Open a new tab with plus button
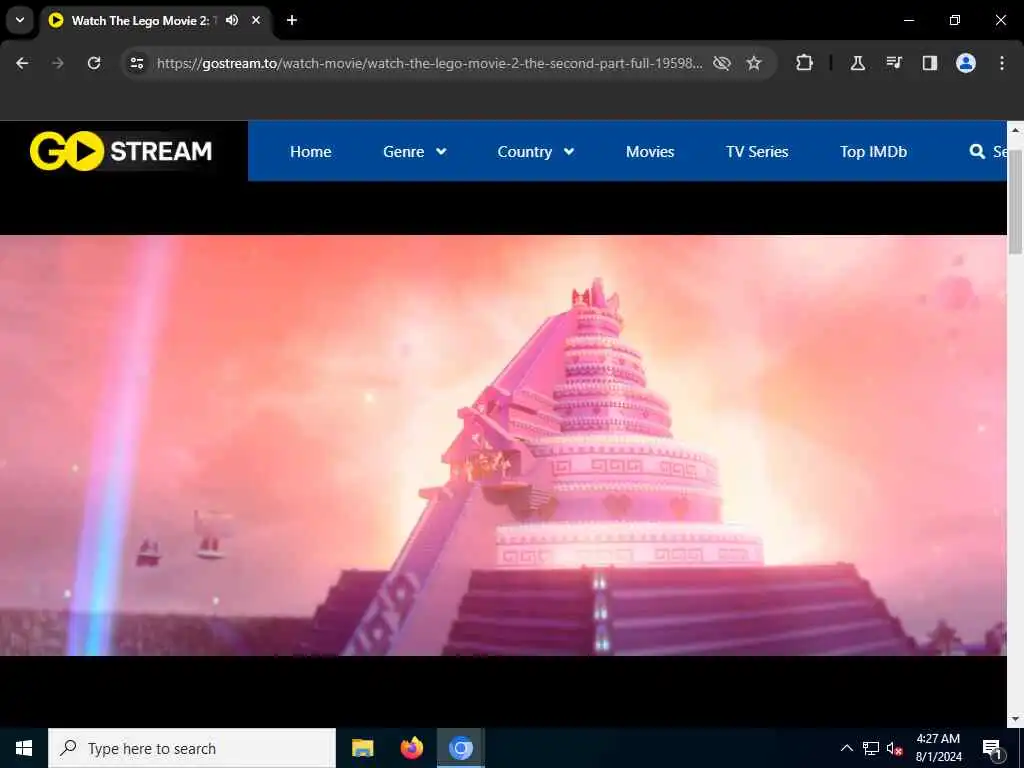Image resolution: width=1024 pixels, height=768 pixels. pos(292,20)
